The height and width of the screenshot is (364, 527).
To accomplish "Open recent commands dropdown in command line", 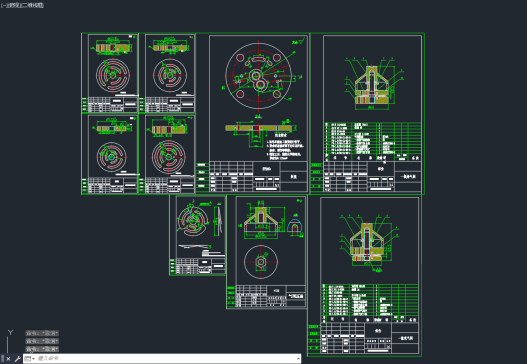I will [x=30, y=359].
